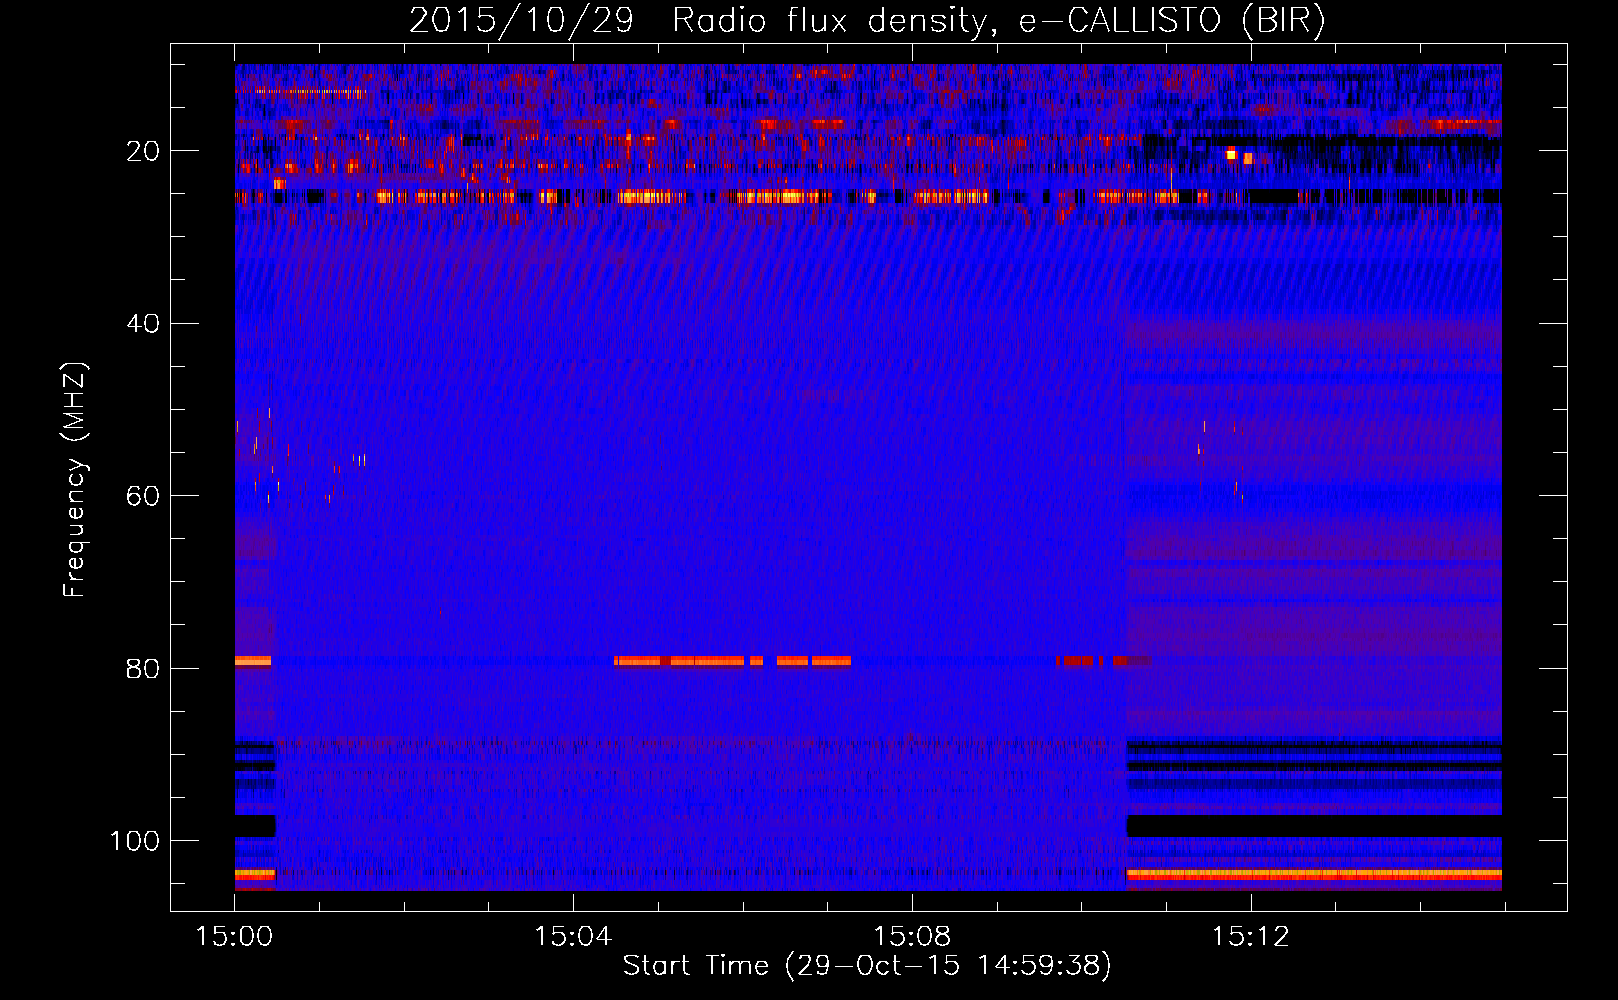The width and height of the screenshot is (1618, 1000).
Task: Click the 15:08 time tick label
Action: pyautogui.click(x=912, y=937)
